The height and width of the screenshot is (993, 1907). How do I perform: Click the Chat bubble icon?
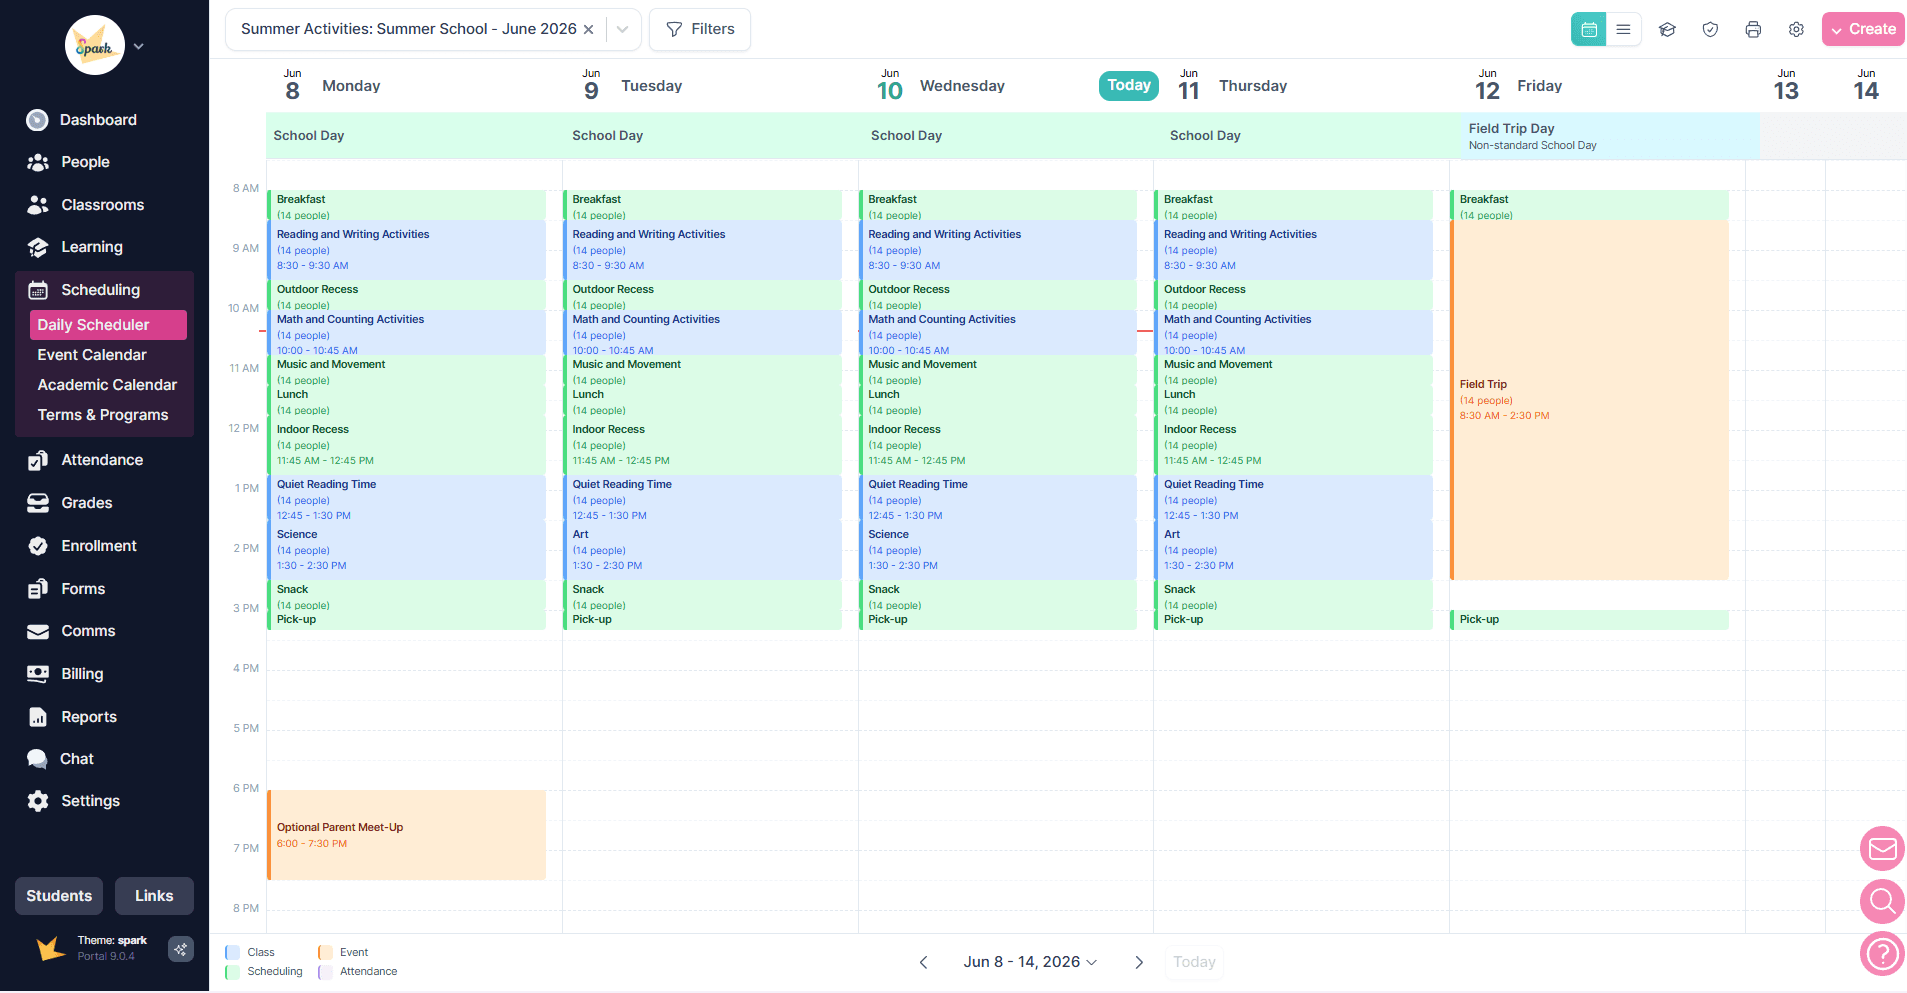(x=37, y=759)
